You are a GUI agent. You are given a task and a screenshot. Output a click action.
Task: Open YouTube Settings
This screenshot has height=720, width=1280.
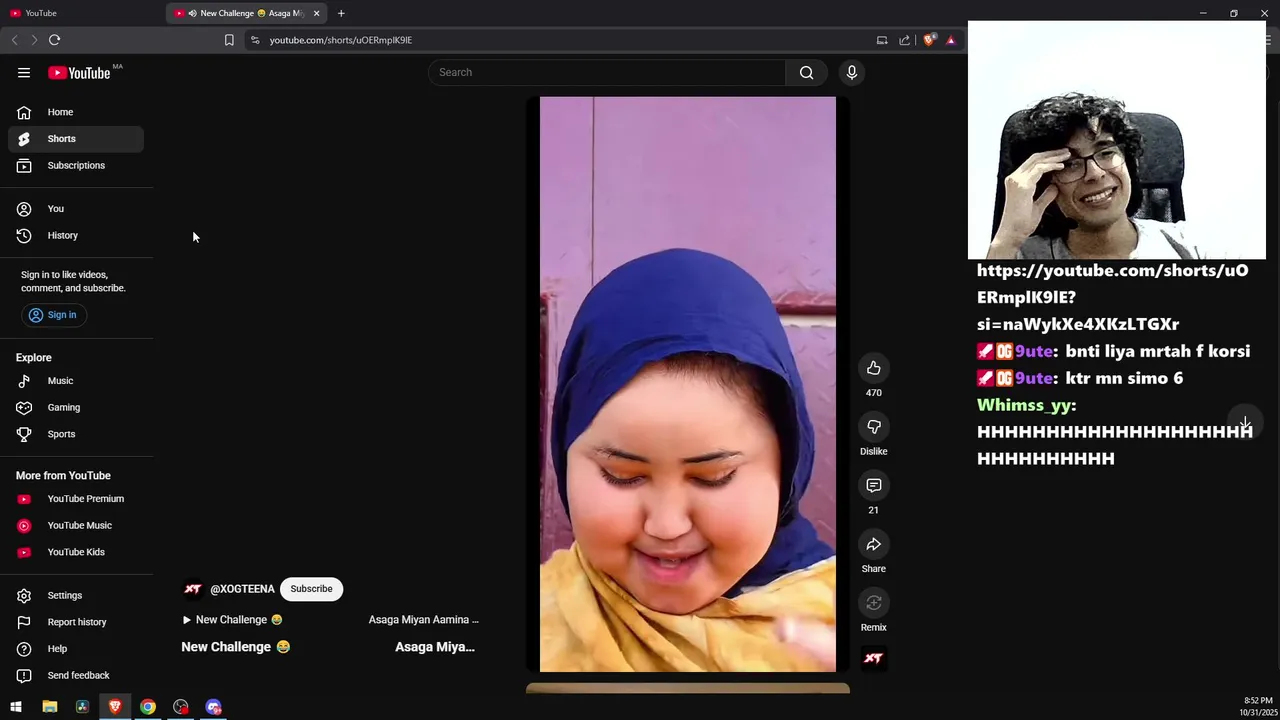(x=76, y=595)
